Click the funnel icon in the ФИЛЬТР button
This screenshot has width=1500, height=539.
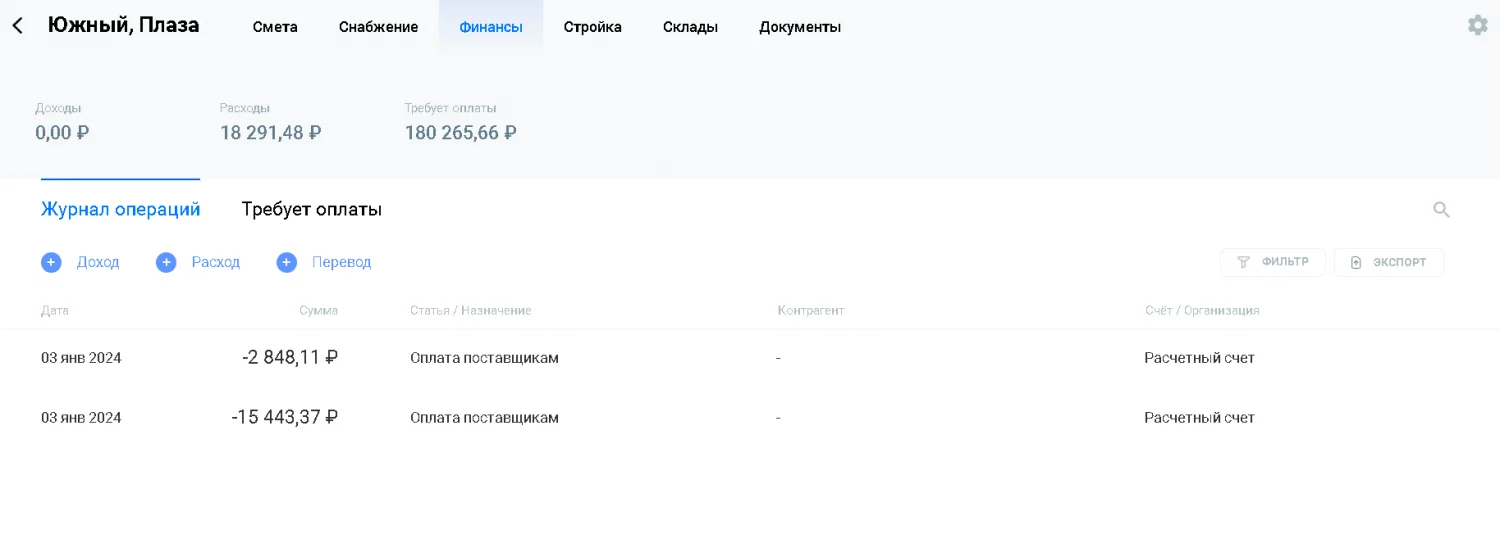click(x=1243, y=262)
